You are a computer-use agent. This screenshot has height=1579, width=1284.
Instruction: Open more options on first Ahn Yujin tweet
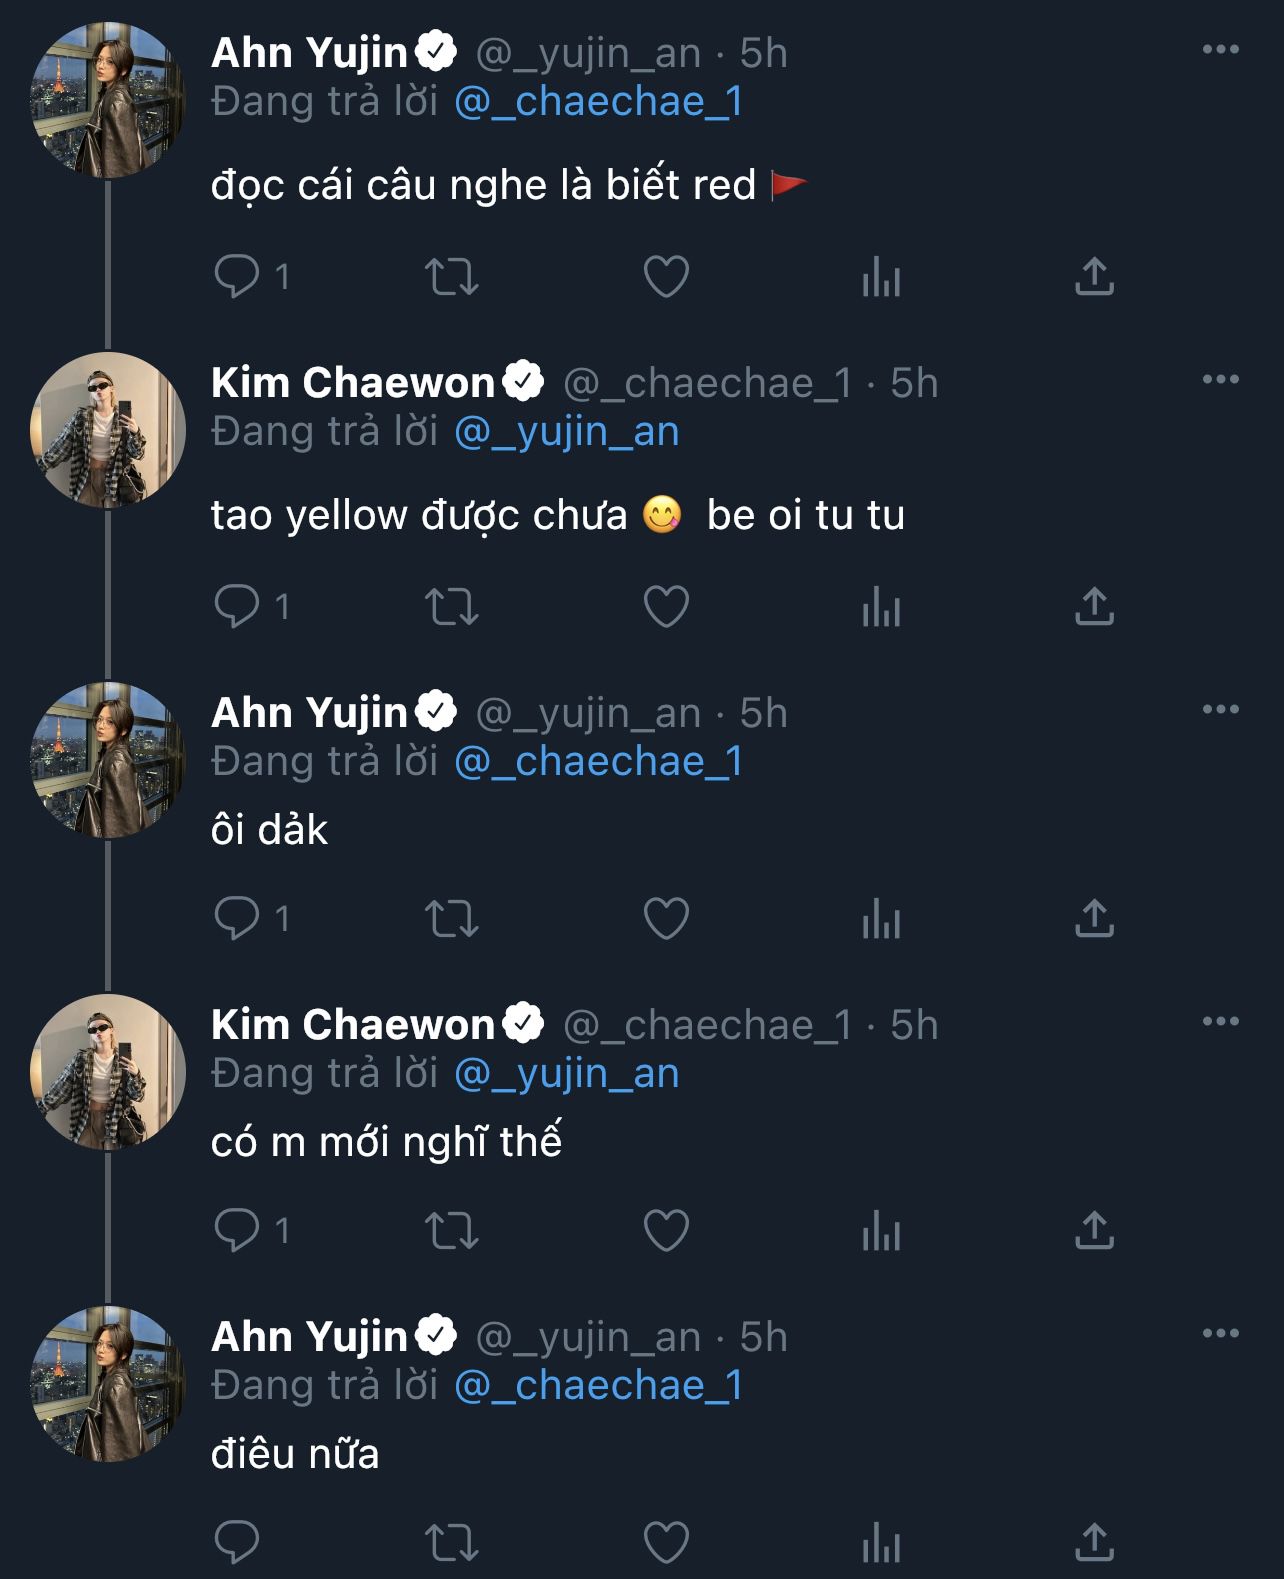(1220, 50)
